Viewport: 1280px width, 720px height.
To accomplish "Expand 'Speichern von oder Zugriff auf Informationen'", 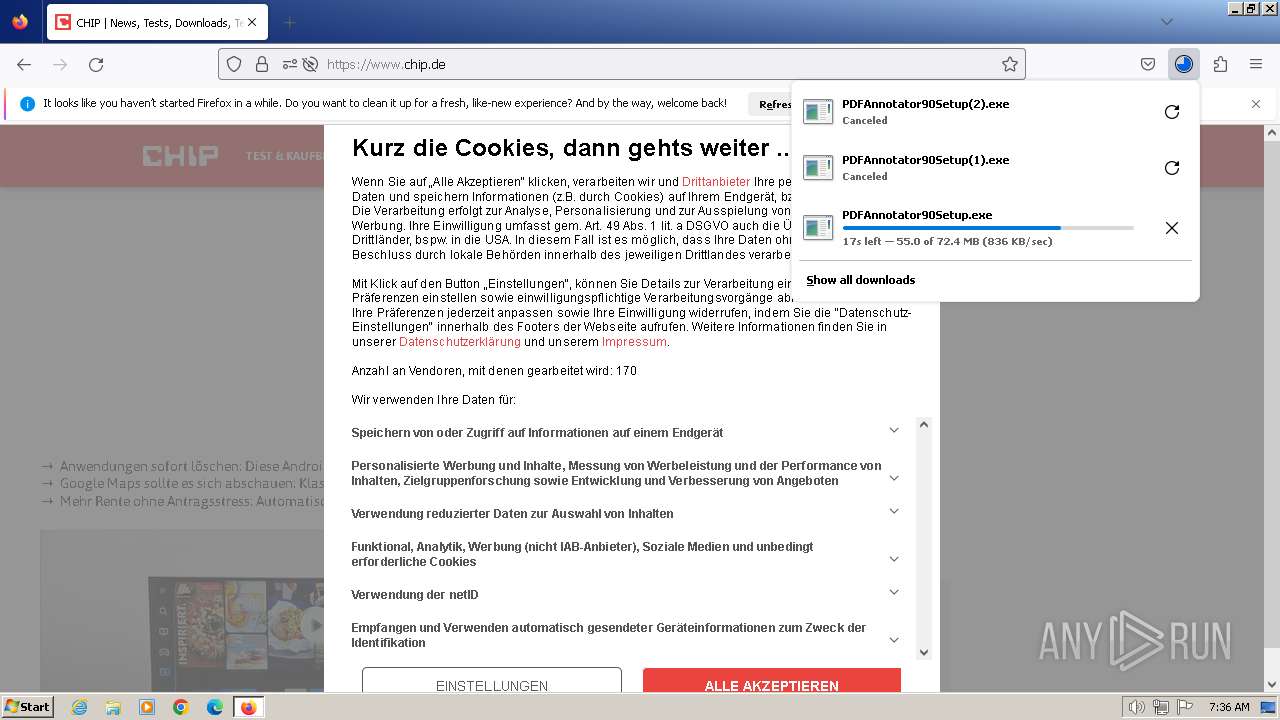I will point(894,430).
